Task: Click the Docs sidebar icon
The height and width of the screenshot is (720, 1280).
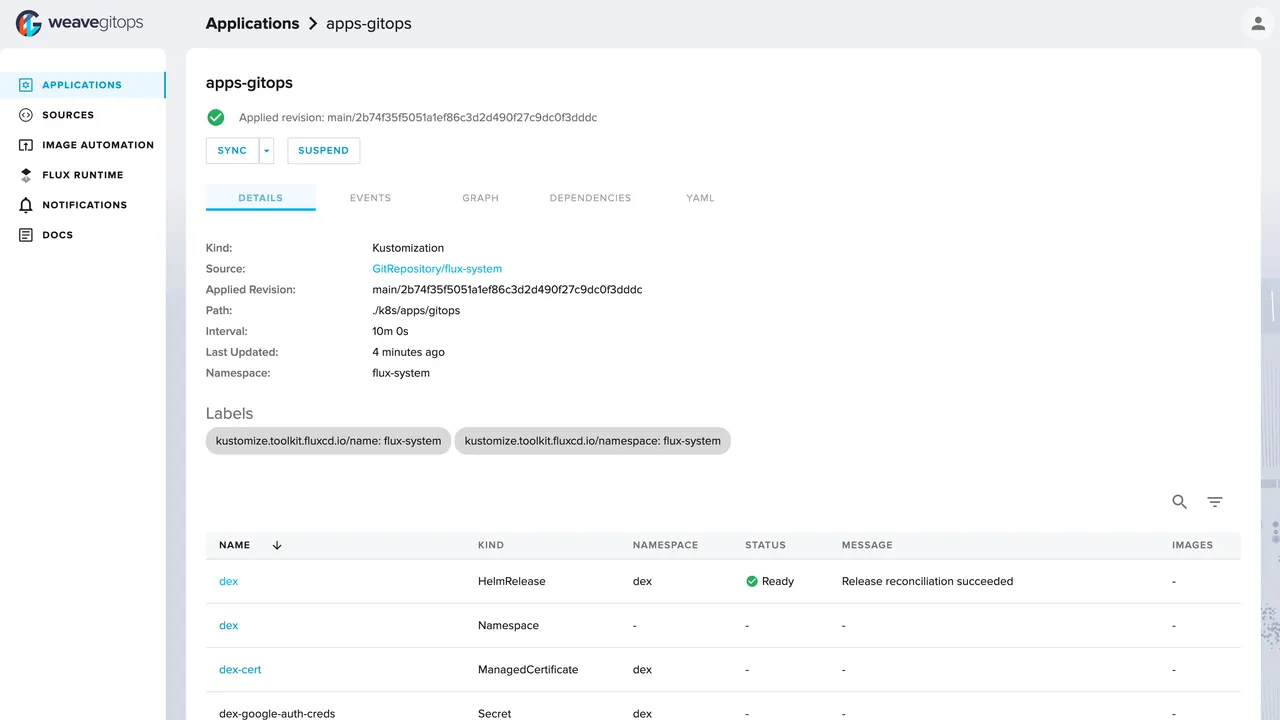Action: (x=26, y=235)
